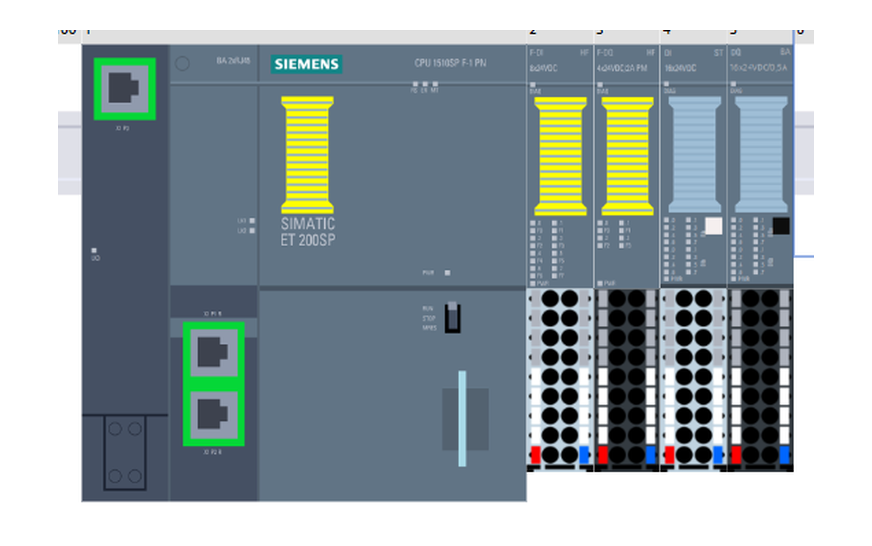Click slot number 2 in the rack header
872x546 pixels.
tap(533, 32)
